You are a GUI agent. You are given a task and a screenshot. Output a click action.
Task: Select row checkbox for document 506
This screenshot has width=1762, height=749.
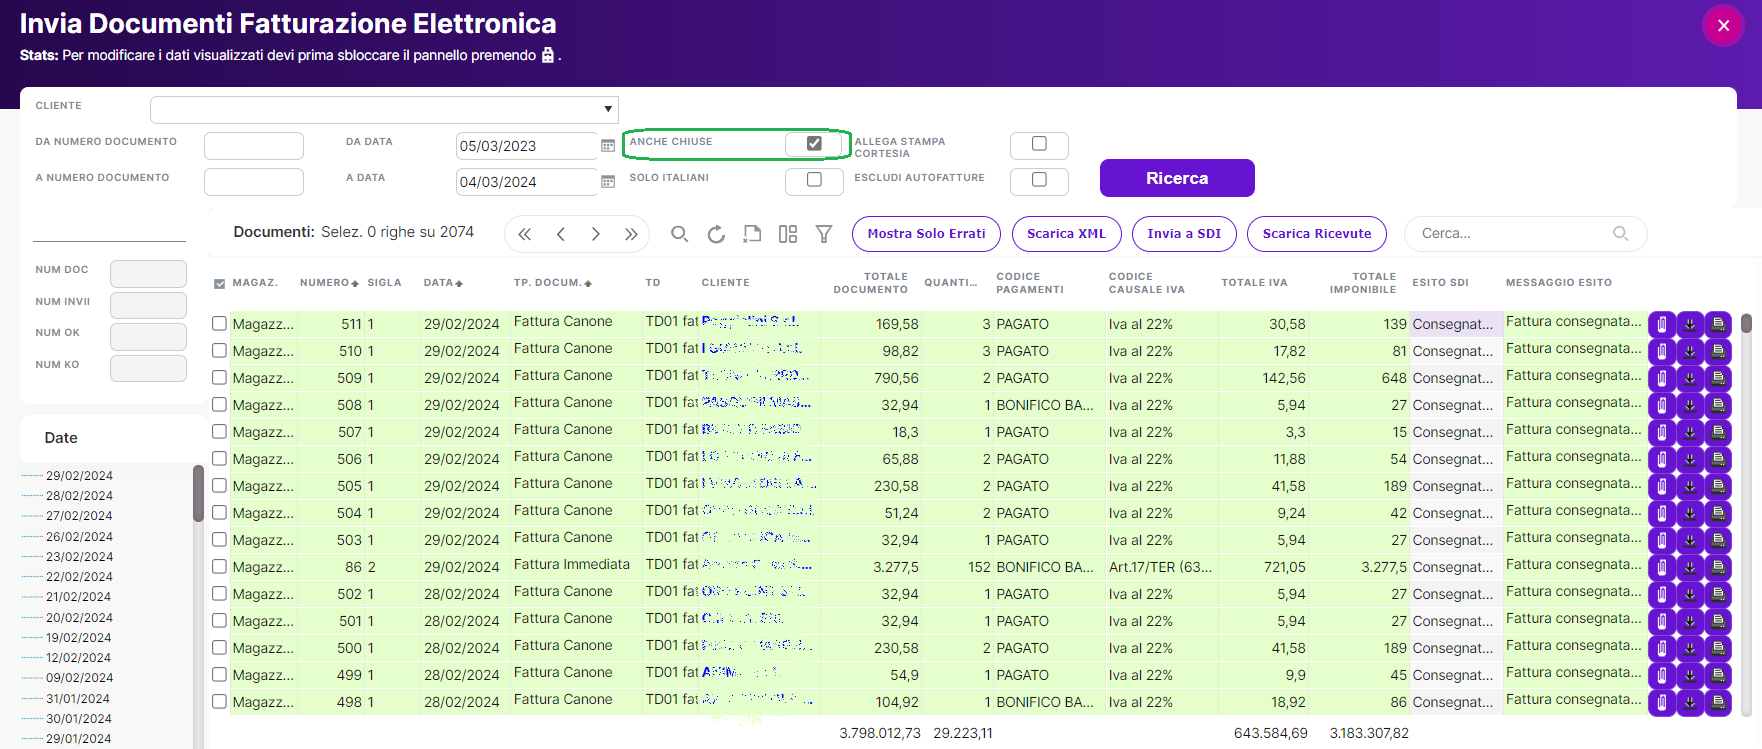(x=219, y=458)
